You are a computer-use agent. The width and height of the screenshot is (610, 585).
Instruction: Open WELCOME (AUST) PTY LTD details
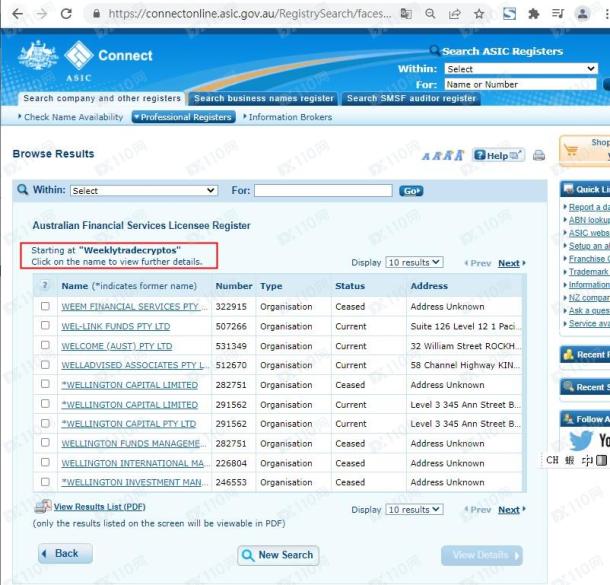coord(117,346)
